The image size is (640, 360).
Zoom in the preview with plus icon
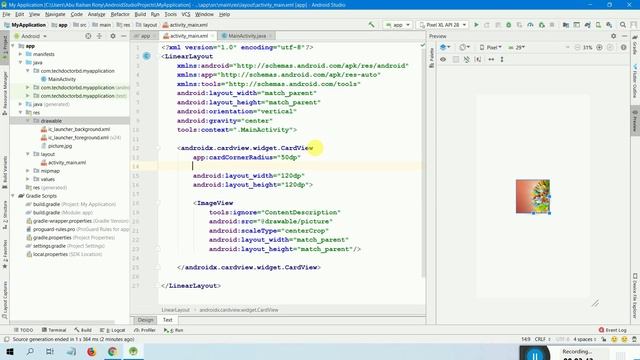coord(599,47)
